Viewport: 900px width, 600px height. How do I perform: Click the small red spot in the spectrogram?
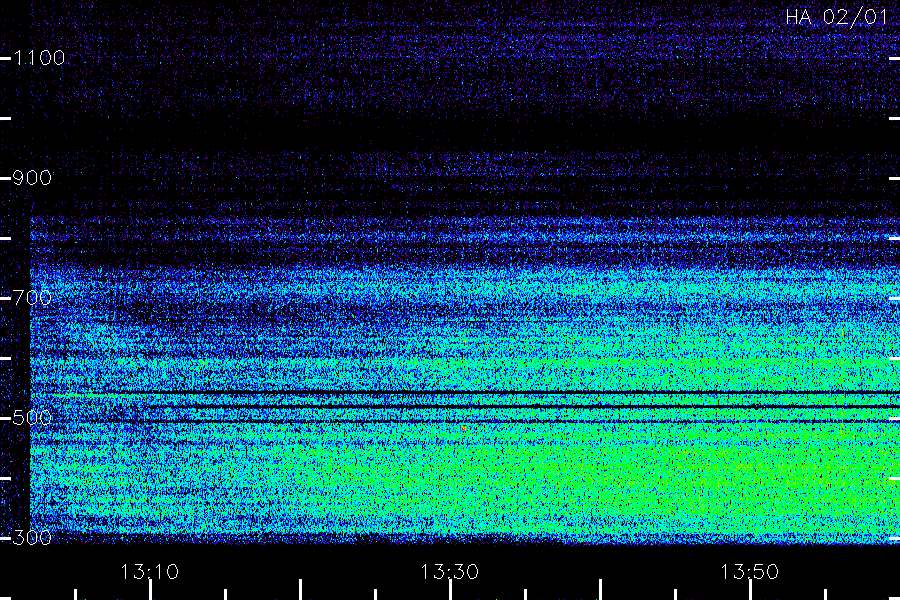(464, 428)
